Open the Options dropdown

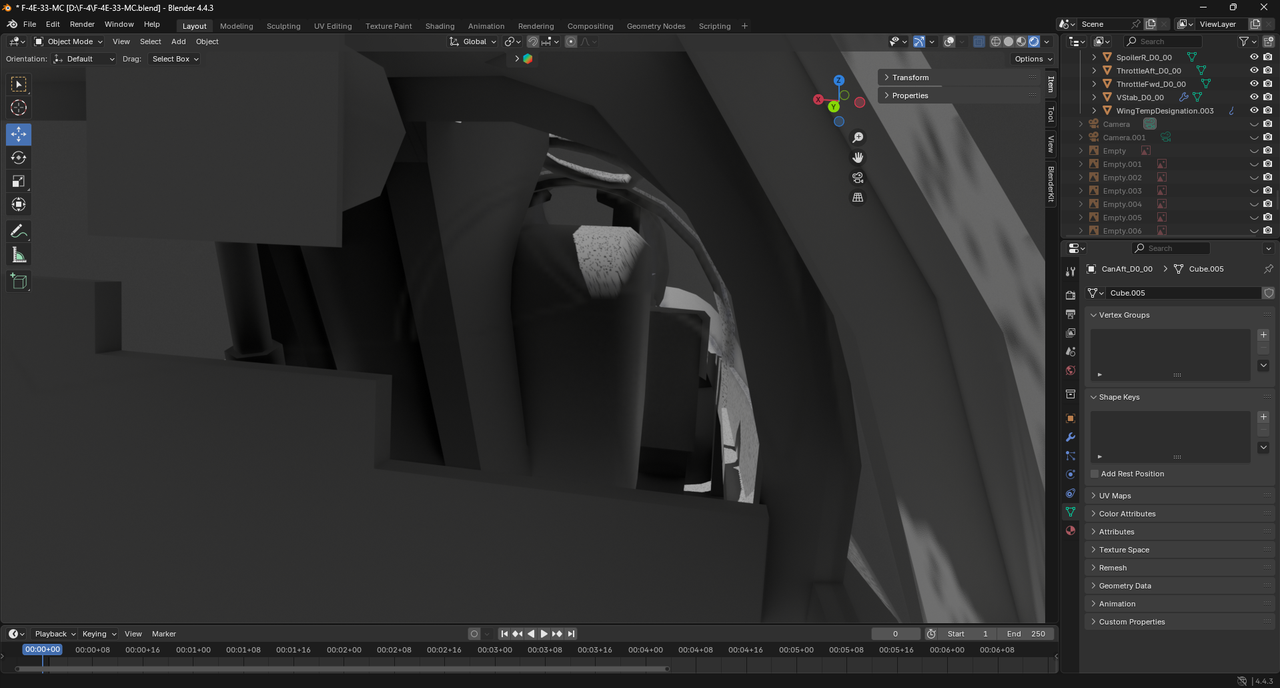1032,59
